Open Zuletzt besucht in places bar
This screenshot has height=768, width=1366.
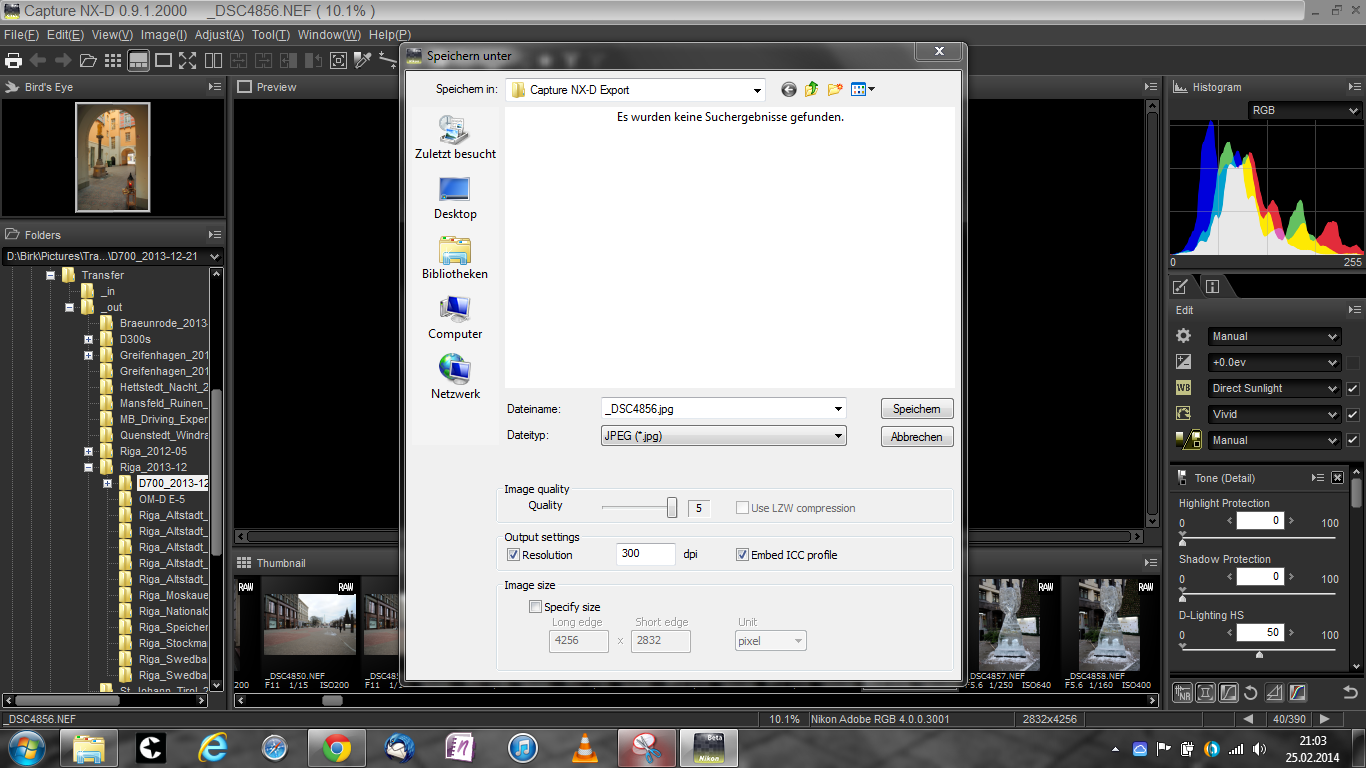click(455, 138)
